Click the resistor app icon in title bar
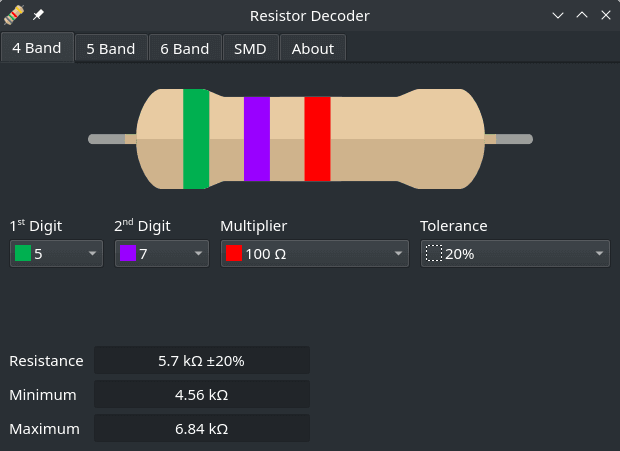Viewport: 620px width, 451px height. (x=14, y=16)
